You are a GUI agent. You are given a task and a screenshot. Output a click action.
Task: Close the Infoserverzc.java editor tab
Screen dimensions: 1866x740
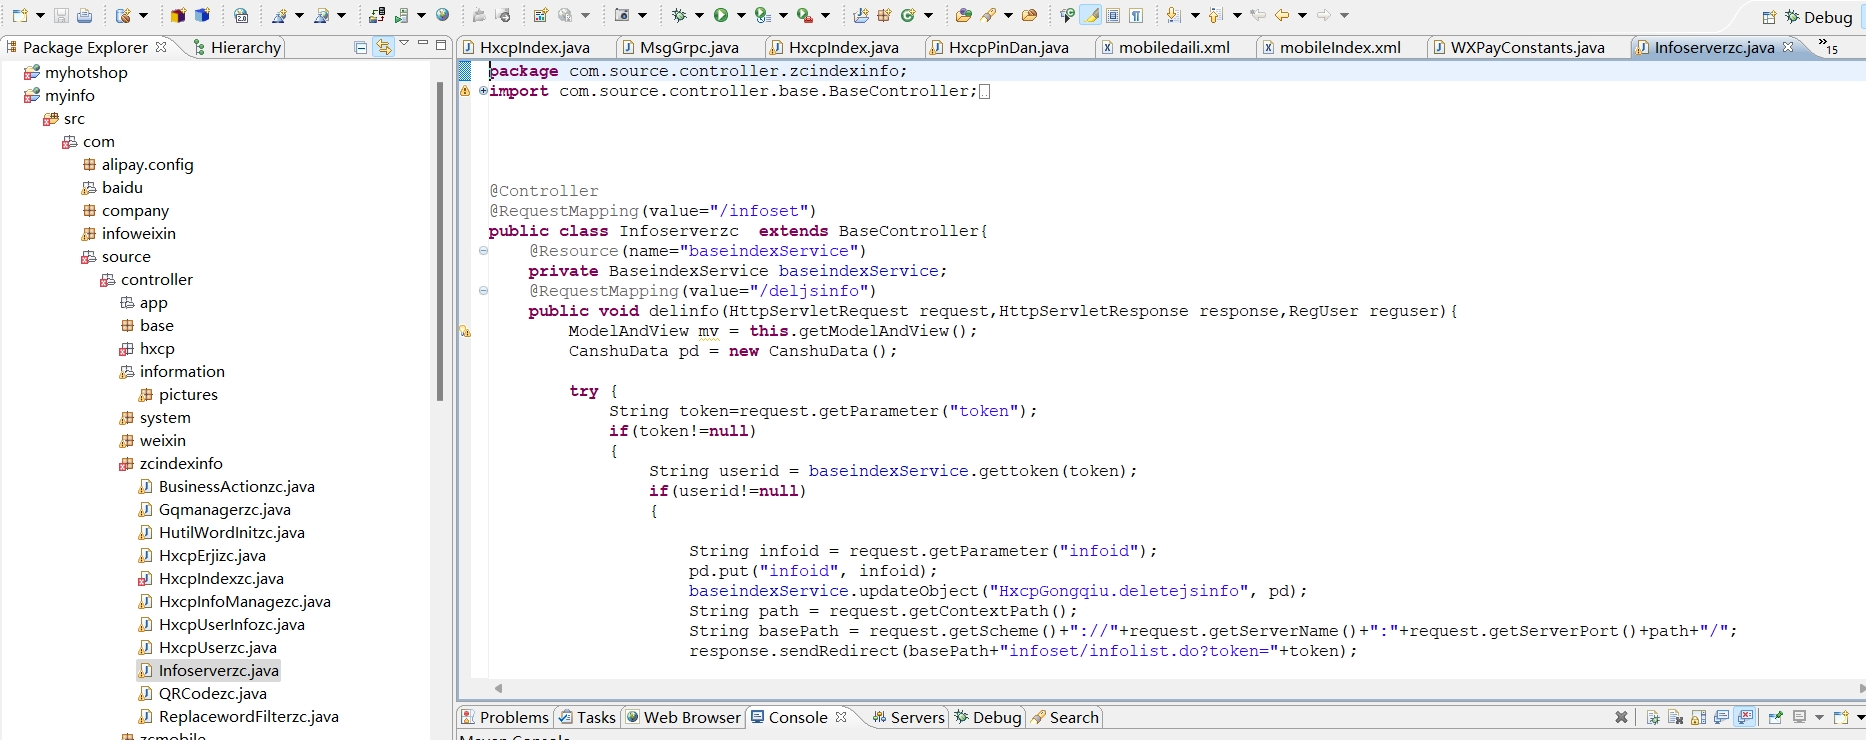(1788, 47)
